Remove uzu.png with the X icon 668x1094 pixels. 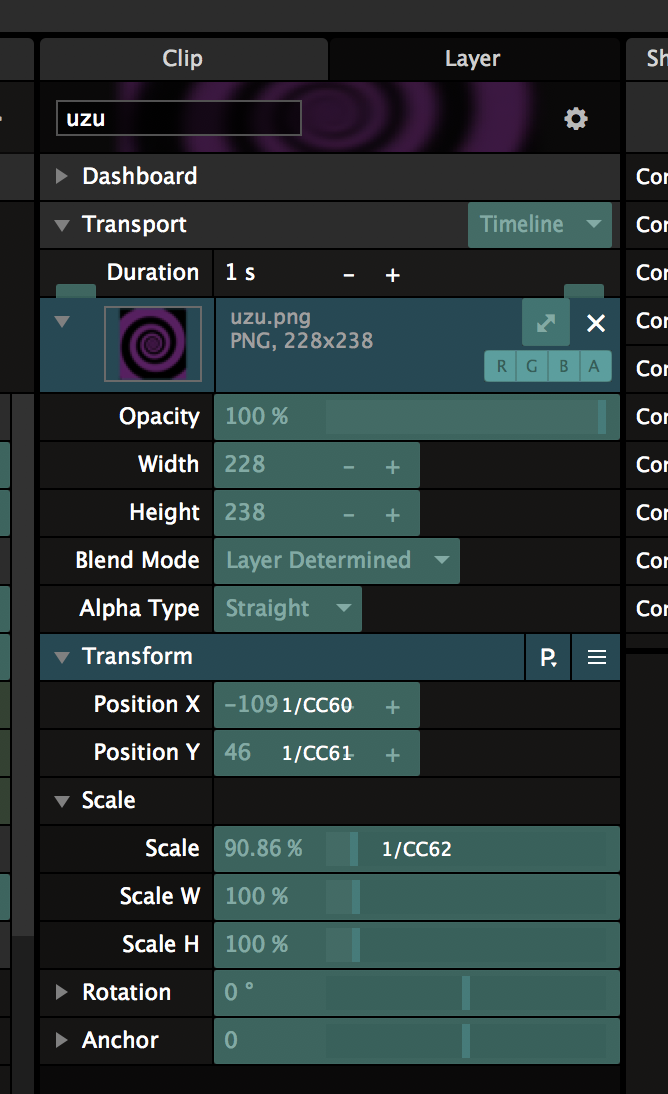tap(596, 323)
